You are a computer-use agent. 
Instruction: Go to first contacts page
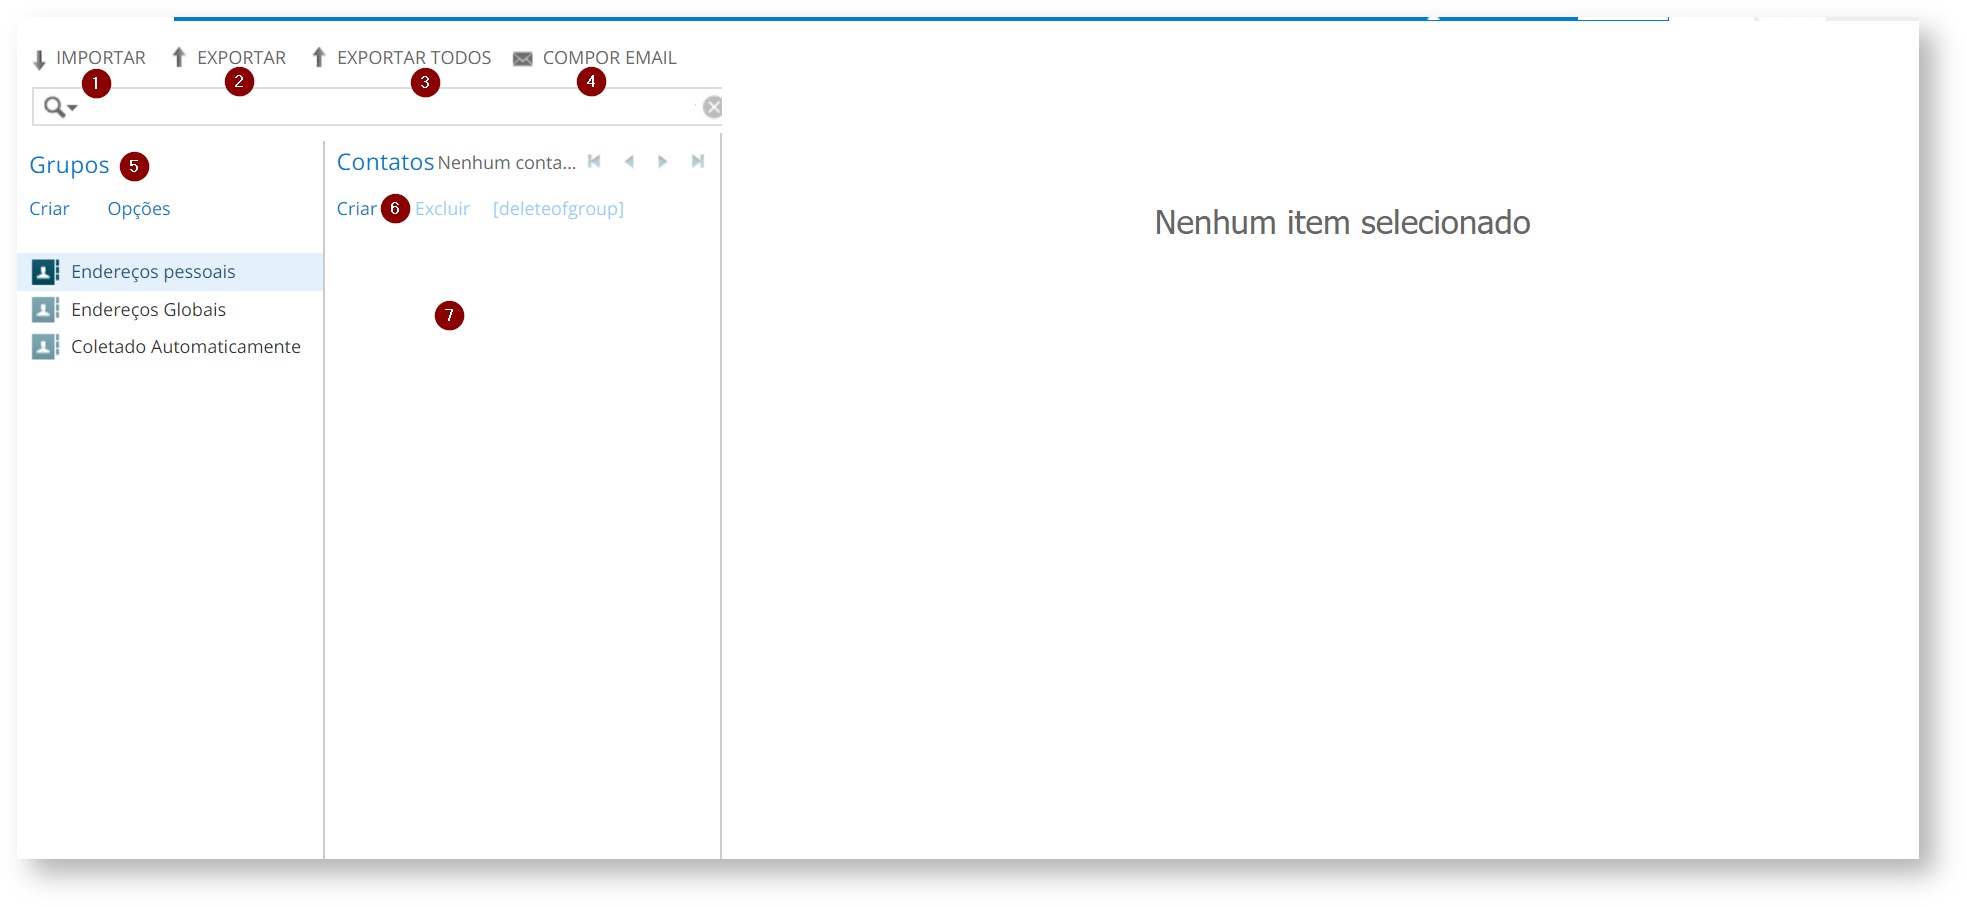pos(594,162)
